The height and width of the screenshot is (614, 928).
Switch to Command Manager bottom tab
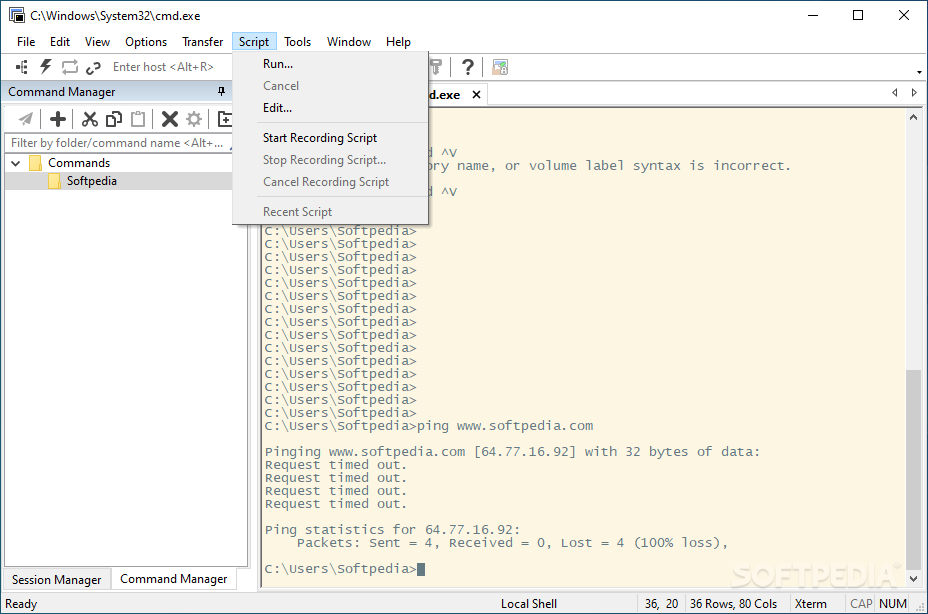[x=173, y=579]
